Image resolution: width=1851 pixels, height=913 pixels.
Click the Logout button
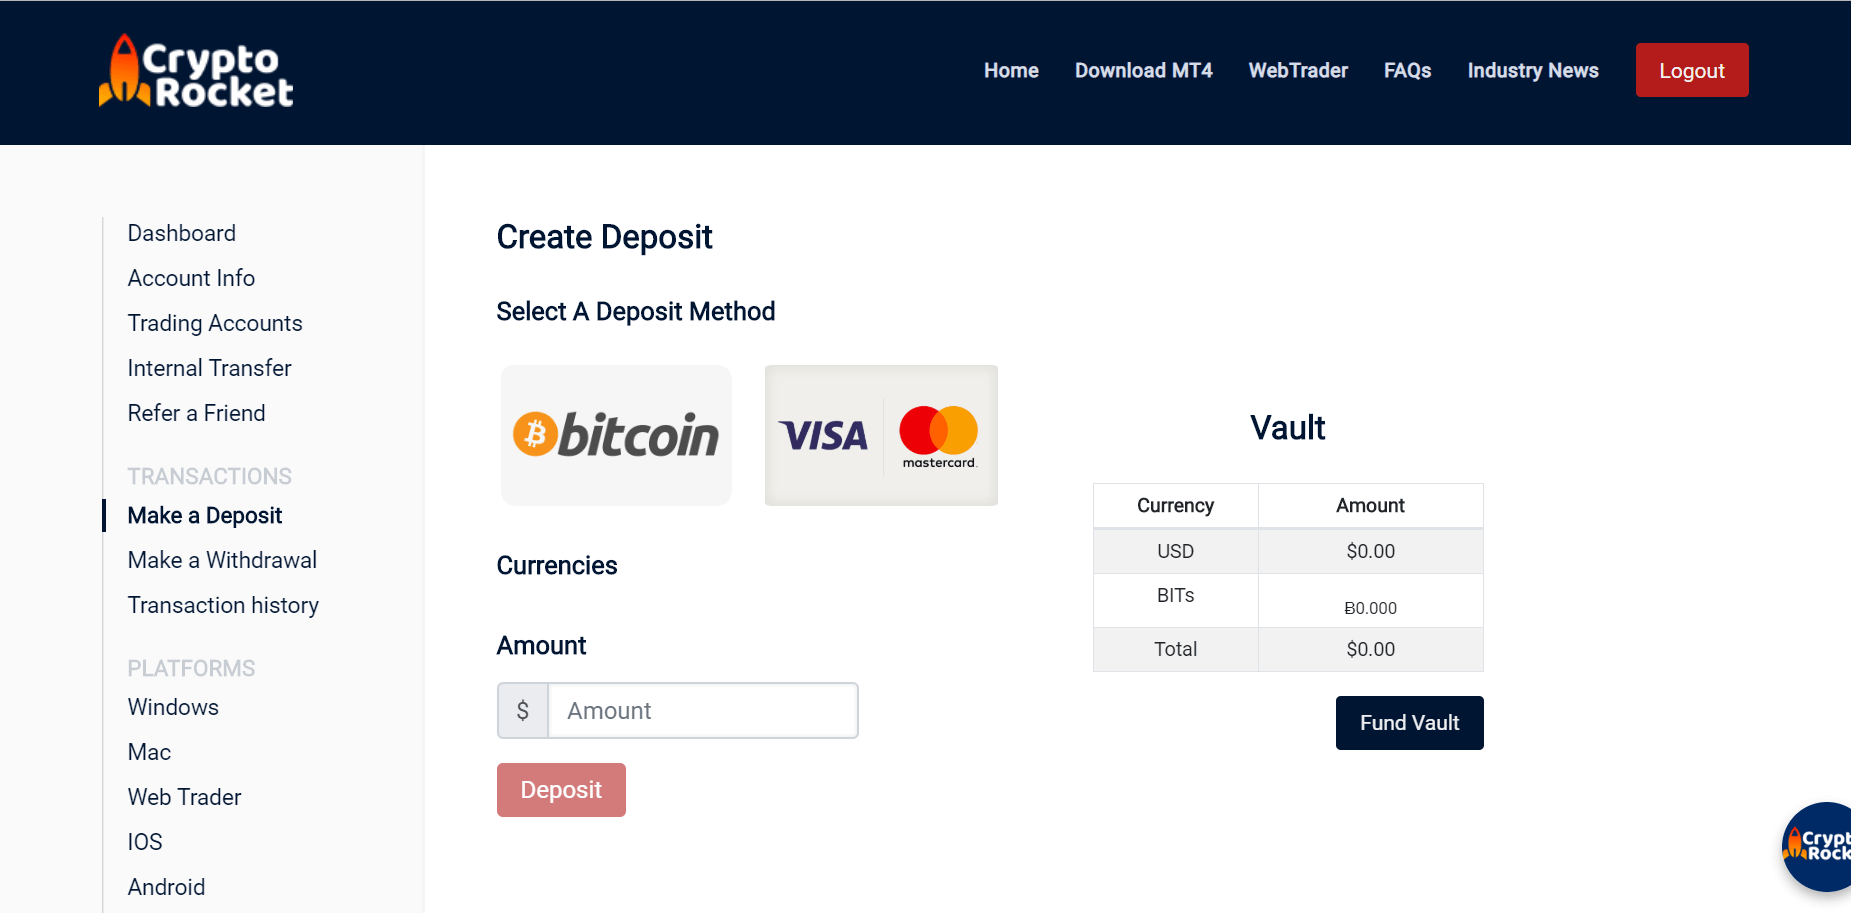click(x=1692, y=70)
